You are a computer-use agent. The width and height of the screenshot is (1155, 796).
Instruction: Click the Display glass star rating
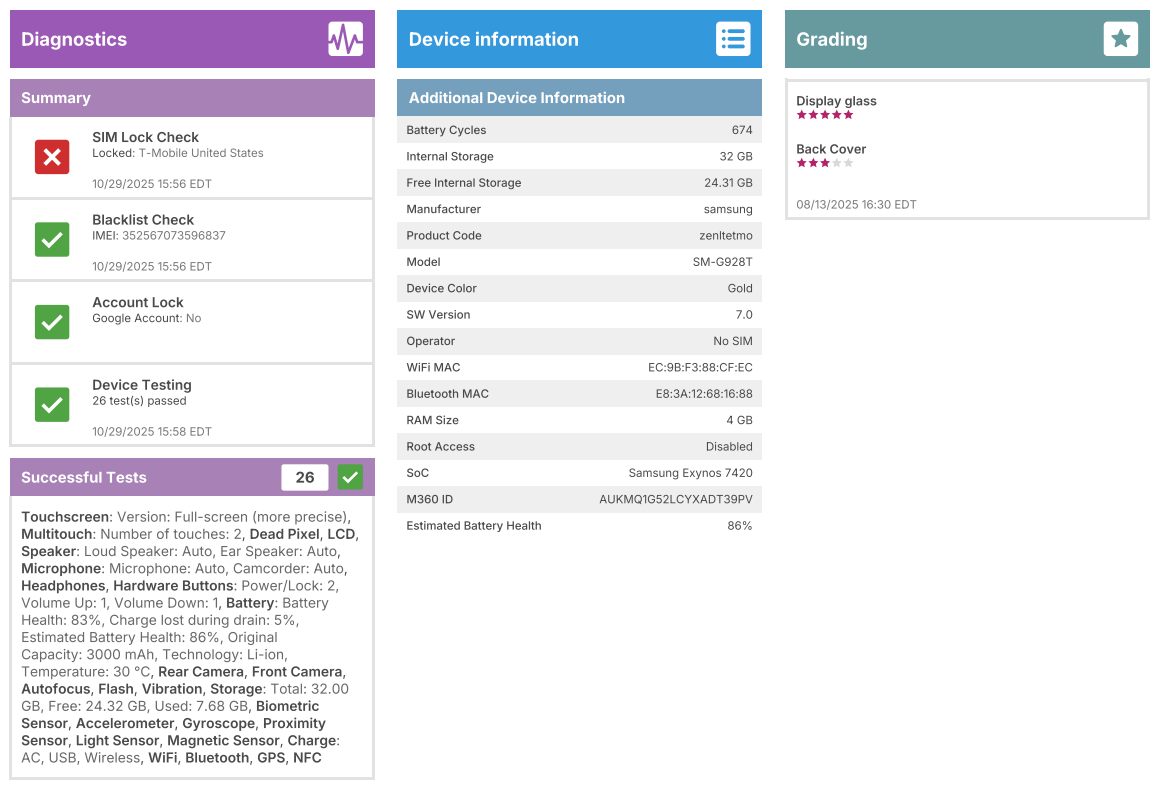[825, 115]
